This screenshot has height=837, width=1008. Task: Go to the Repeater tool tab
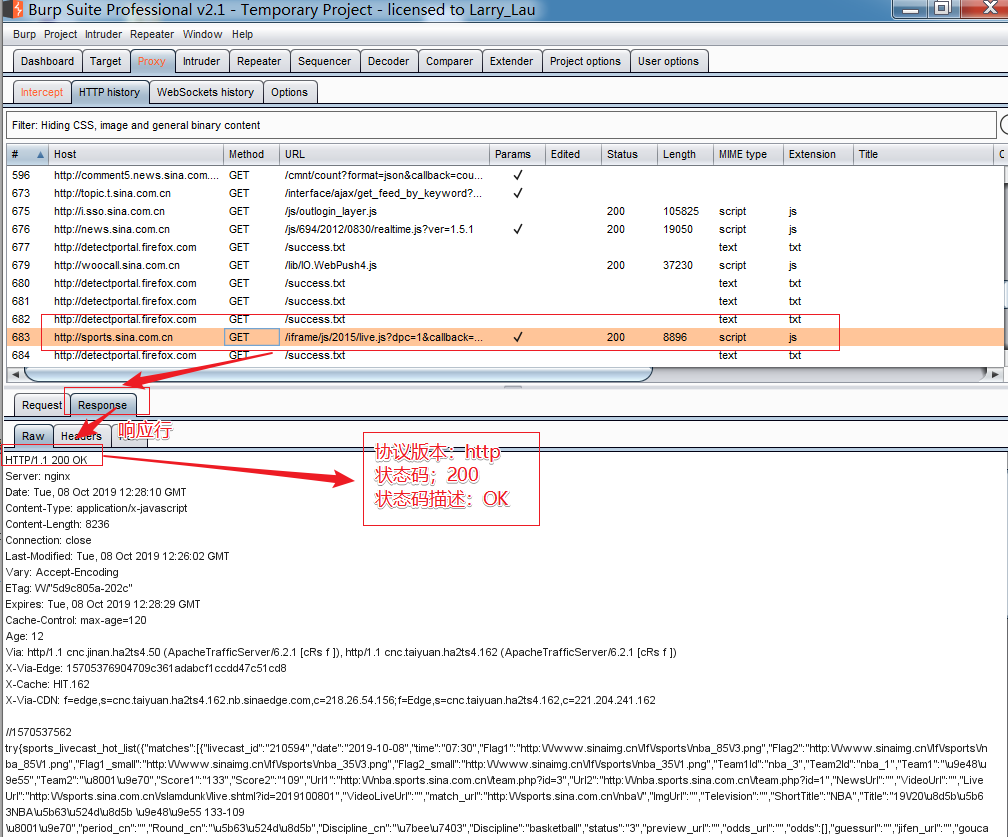click(x=259, y=61)
